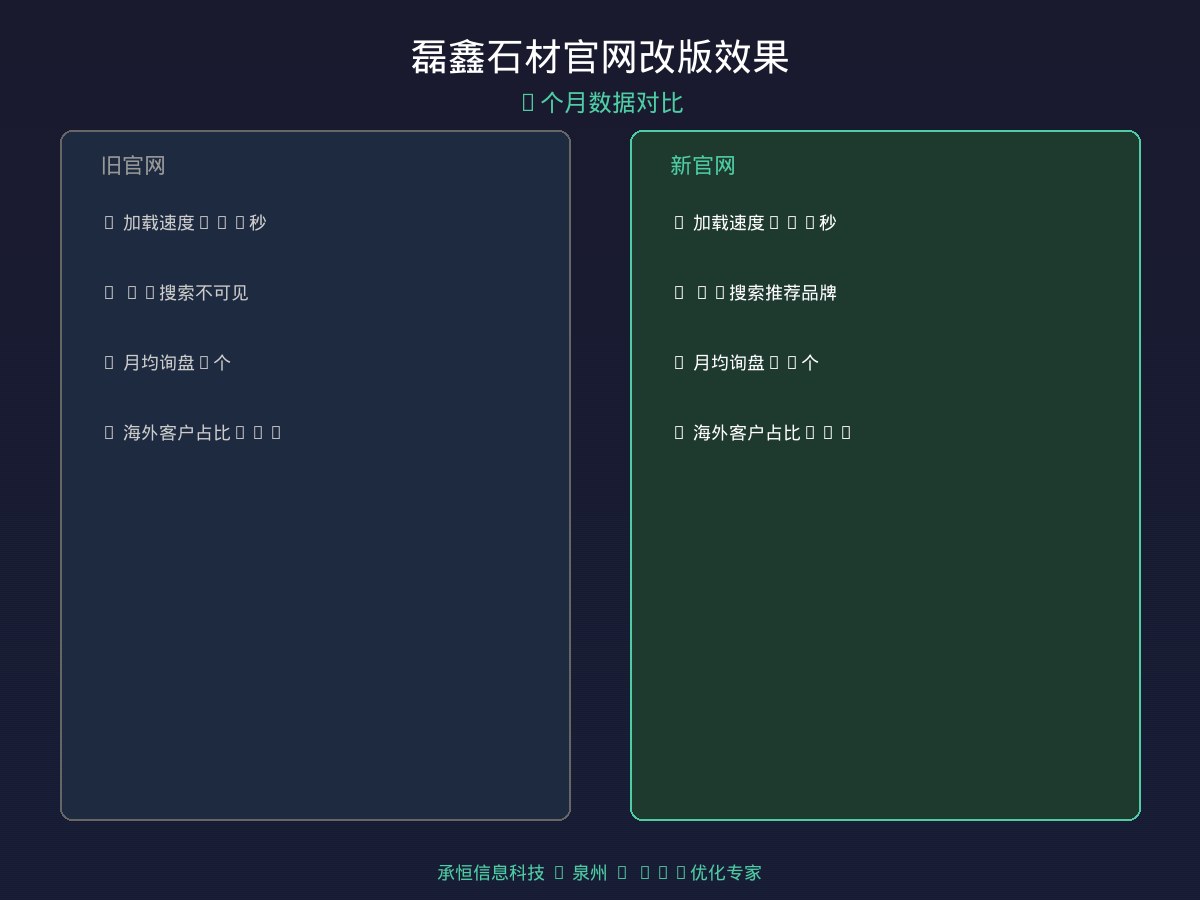The image size is (1200, 900).
Task: Click footer text 承恒信息科技 泉州 优化专家
Action: (600, 873)
